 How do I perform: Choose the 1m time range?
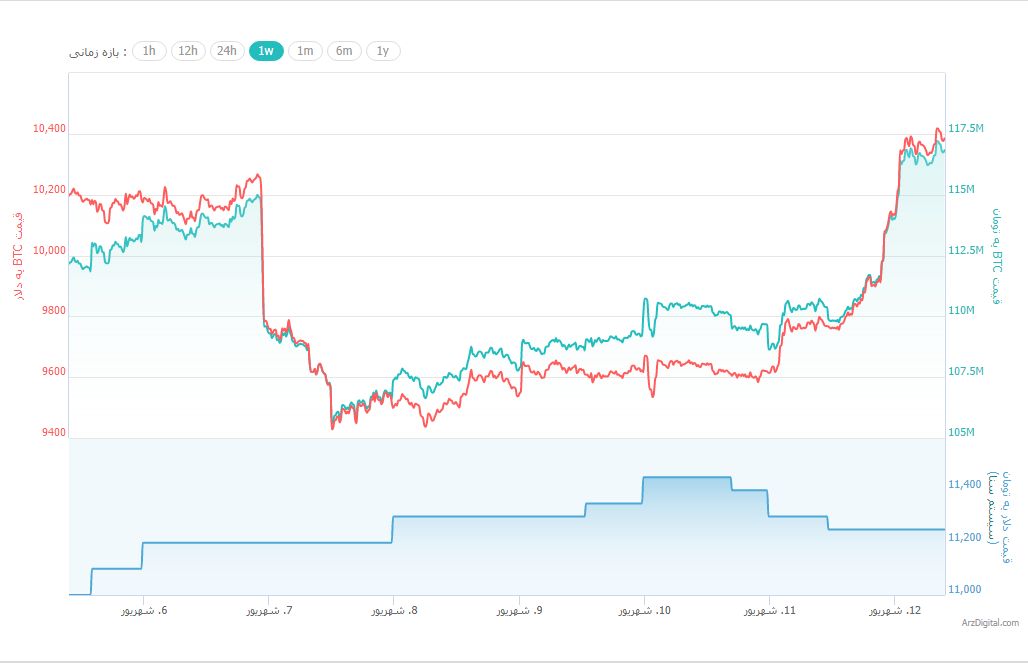[x=303, y=51]
